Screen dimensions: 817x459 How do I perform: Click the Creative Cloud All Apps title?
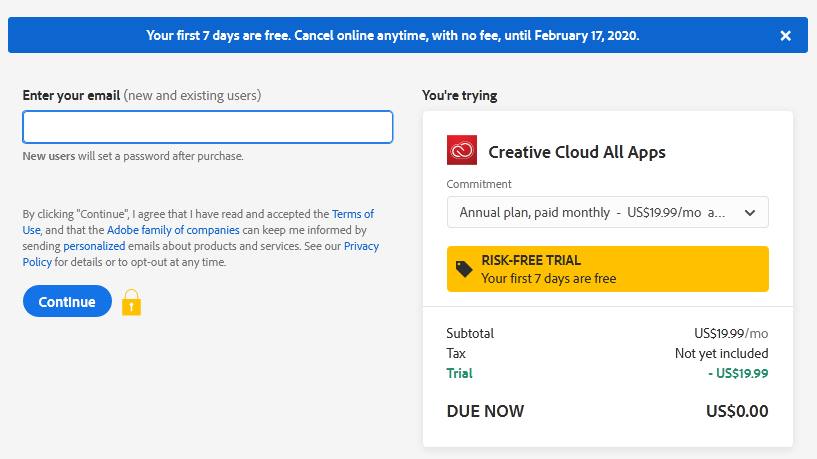click(x=576, y=152)
